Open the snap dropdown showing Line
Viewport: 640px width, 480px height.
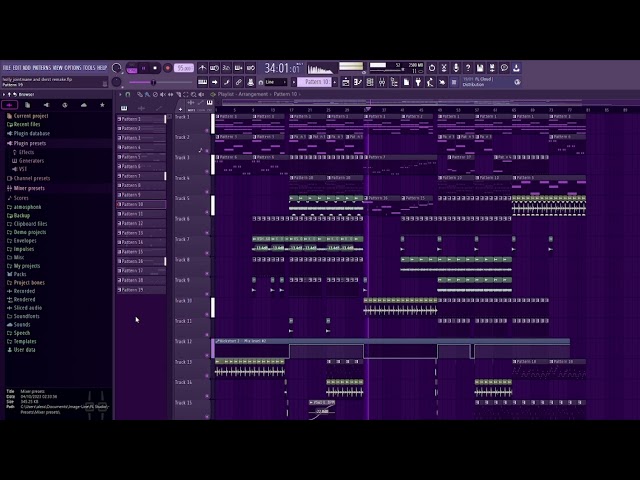276,82
